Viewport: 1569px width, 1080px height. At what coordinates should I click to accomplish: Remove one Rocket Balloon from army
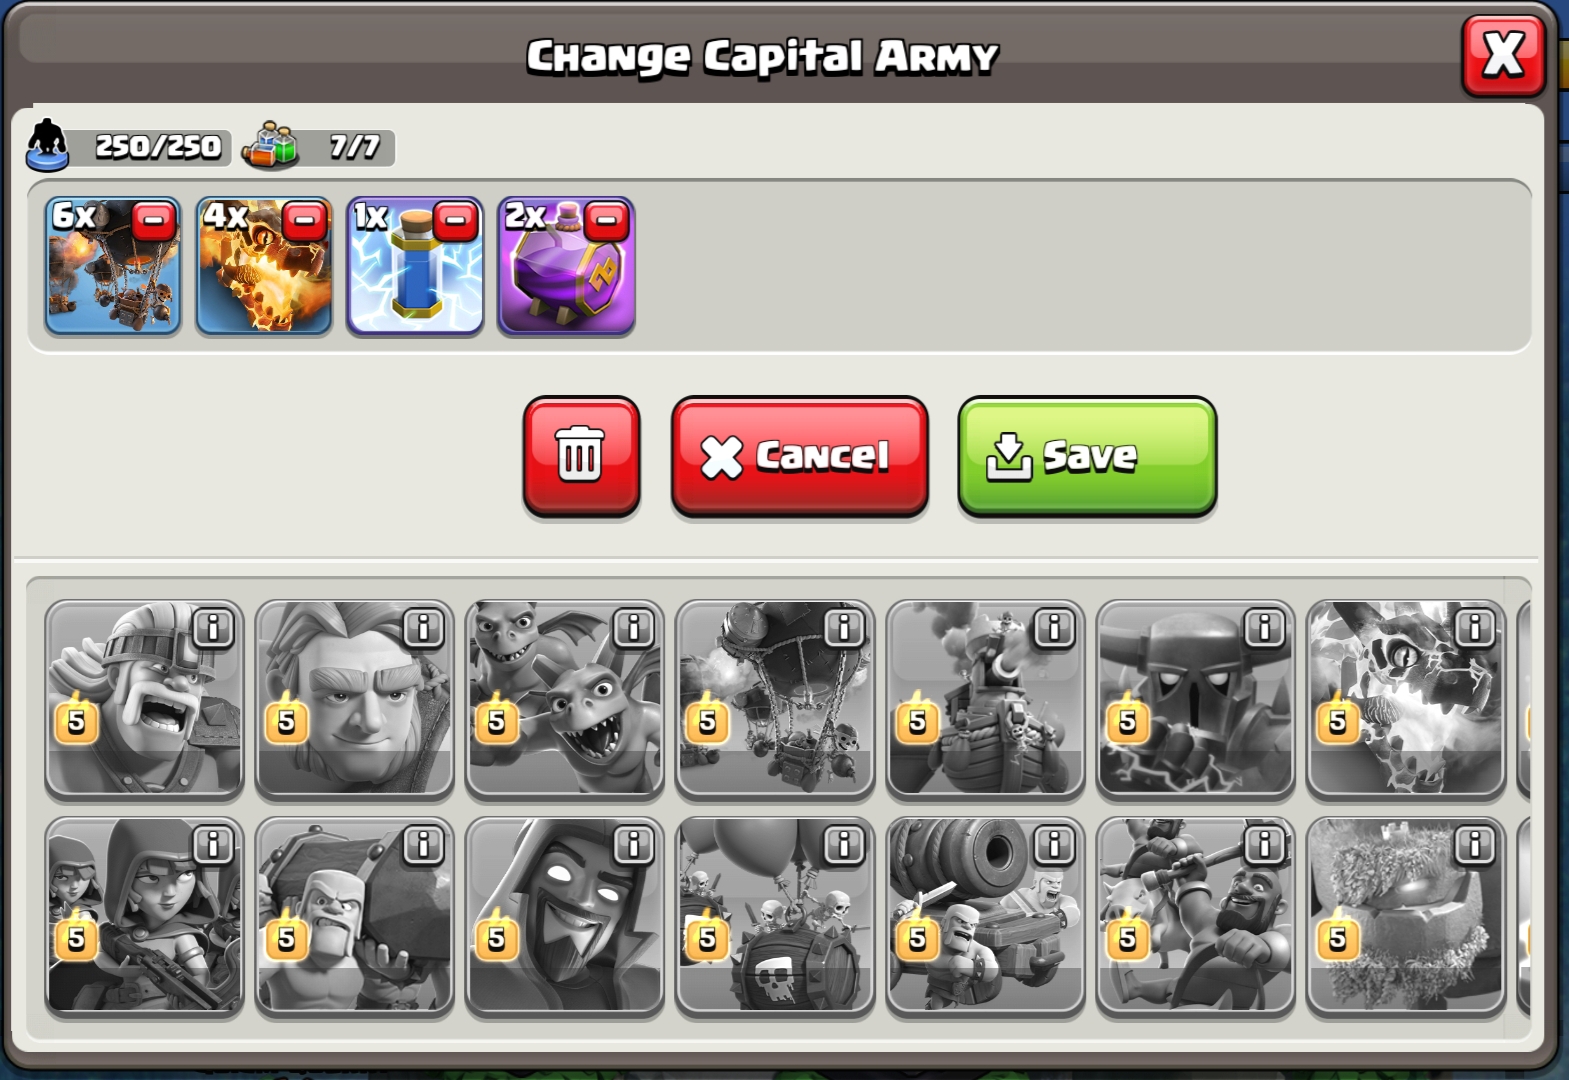[x=153, y=221]
